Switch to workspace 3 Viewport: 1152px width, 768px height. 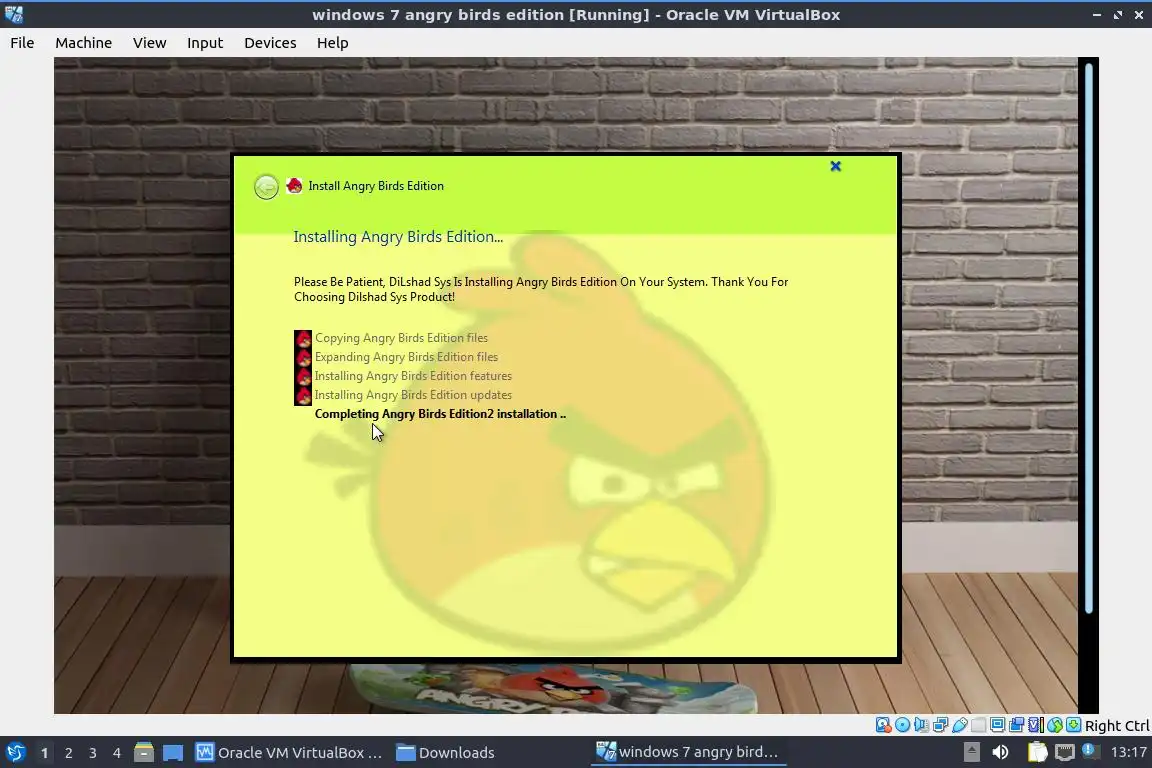pos(93,753)
